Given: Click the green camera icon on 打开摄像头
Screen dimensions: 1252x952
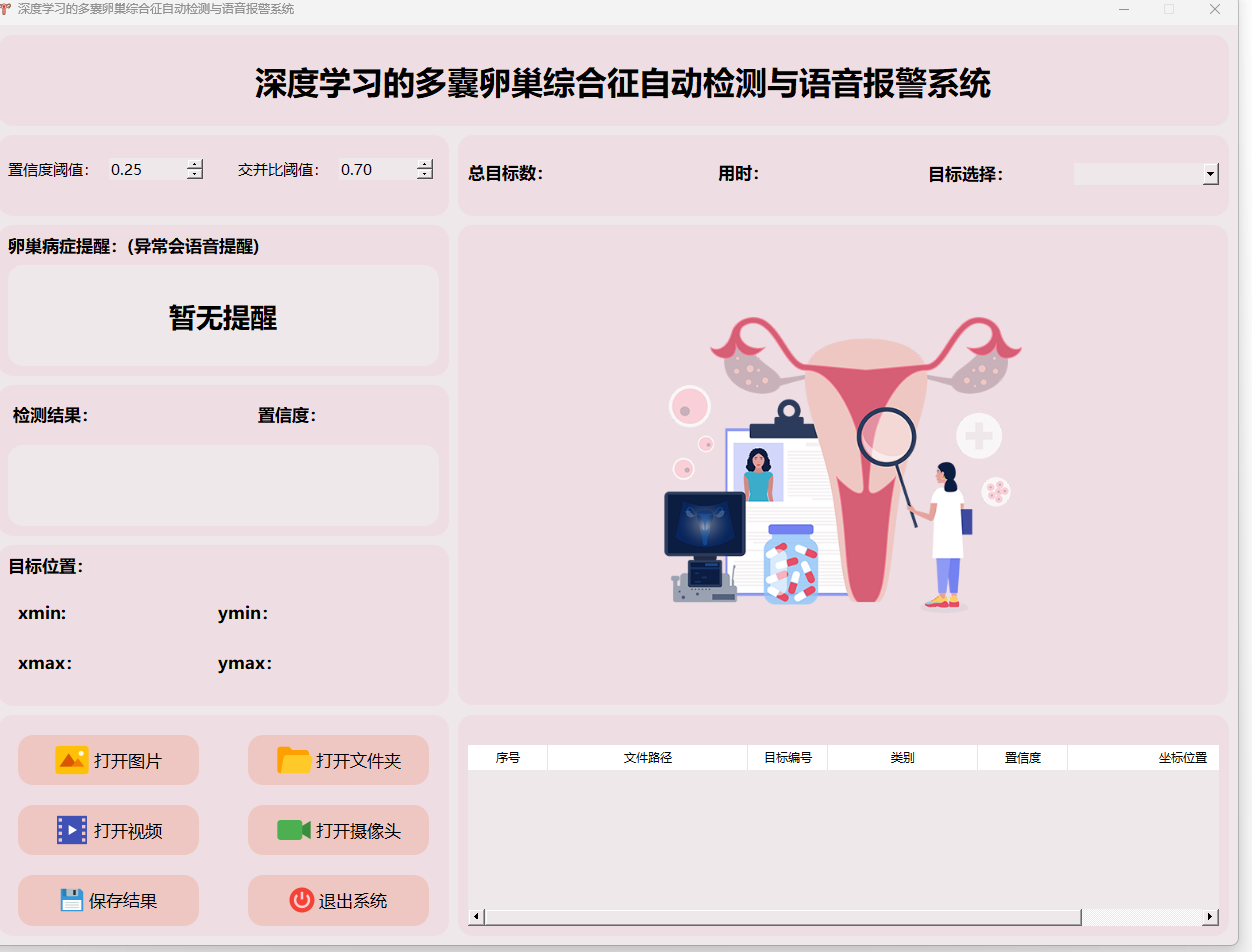Looking at the screenshot, I should coord(294,830).
